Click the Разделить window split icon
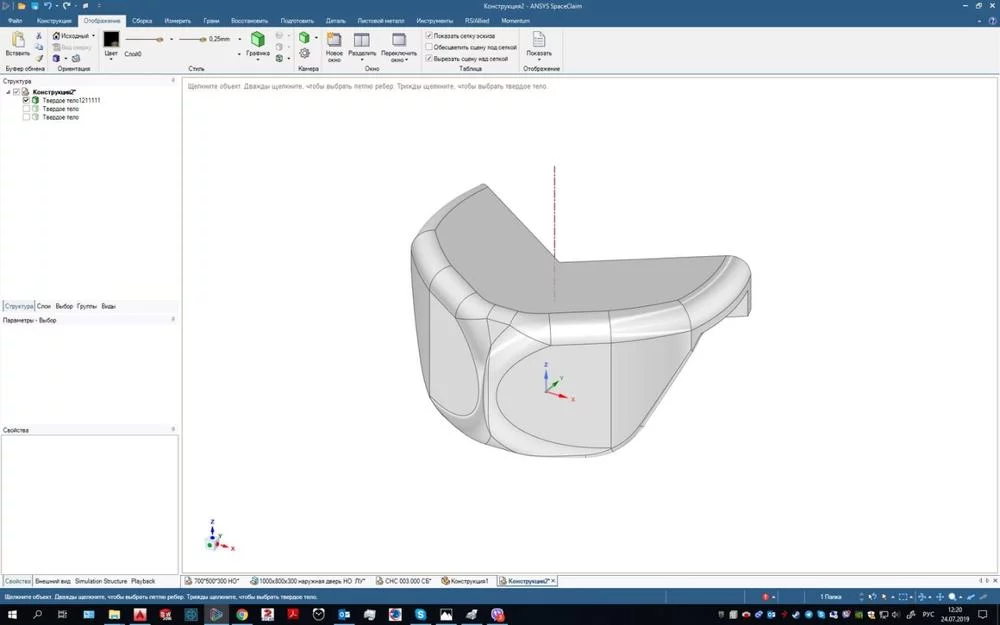The width and height of the screenshot is (1000, 625). pyautogui.click(x=362, y=40)
